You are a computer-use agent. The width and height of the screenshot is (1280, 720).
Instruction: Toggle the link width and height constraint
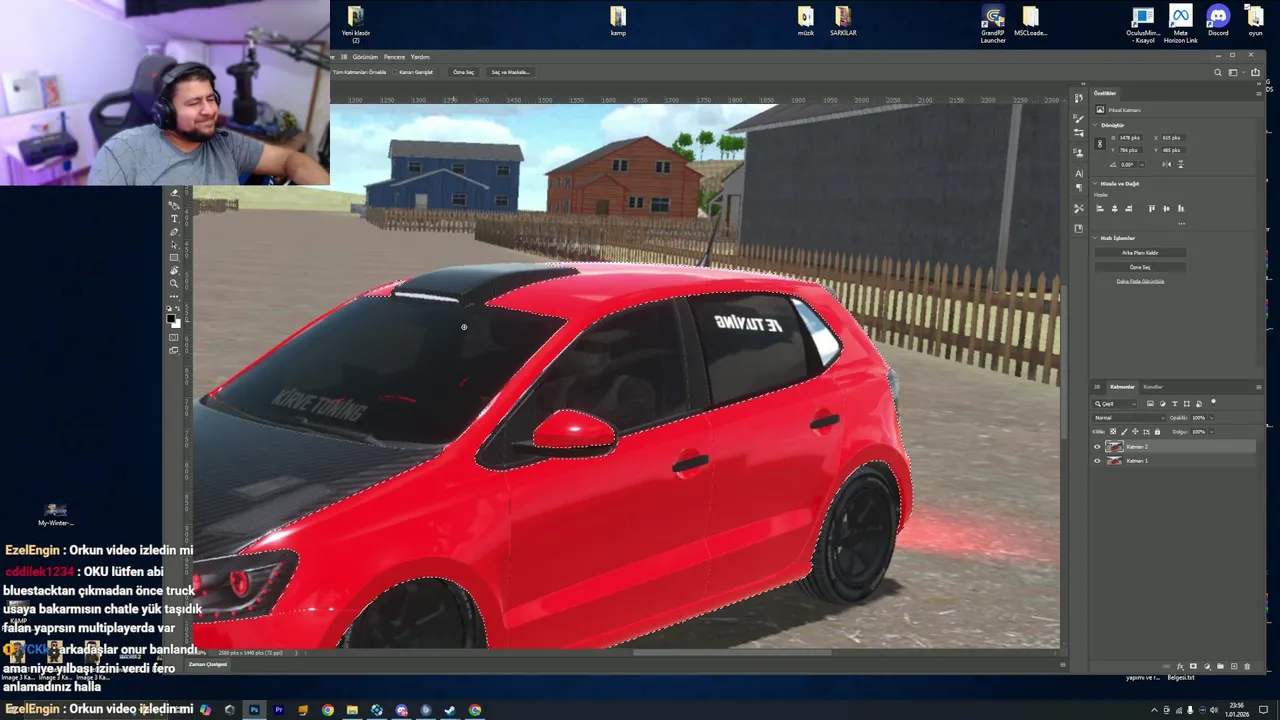(x=1100, y=143)
